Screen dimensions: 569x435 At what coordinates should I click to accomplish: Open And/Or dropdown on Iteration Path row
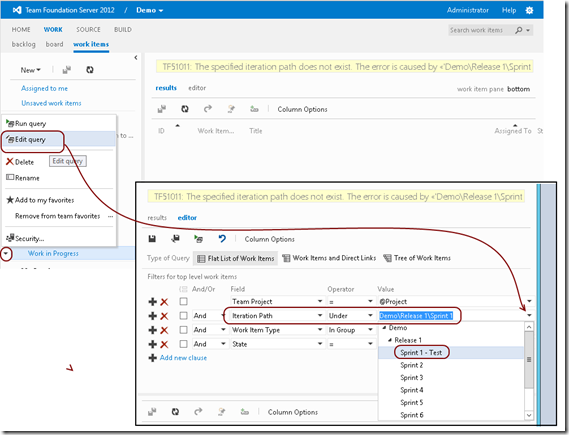click(224, 316)
